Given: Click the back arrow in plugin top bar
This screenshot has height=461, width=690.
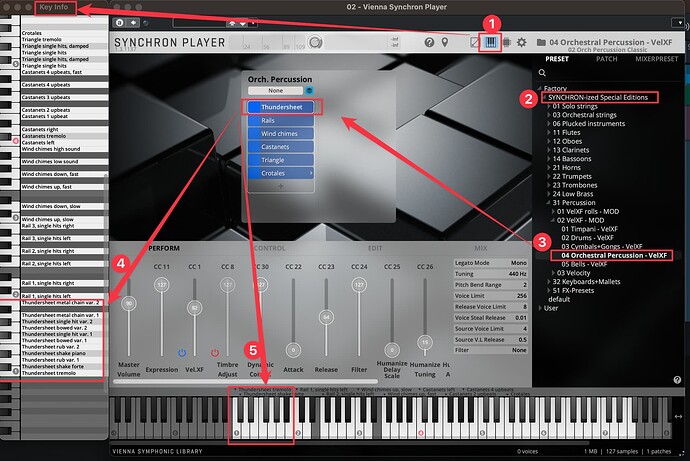Looking at the screenshot, I should coord(133,22).
